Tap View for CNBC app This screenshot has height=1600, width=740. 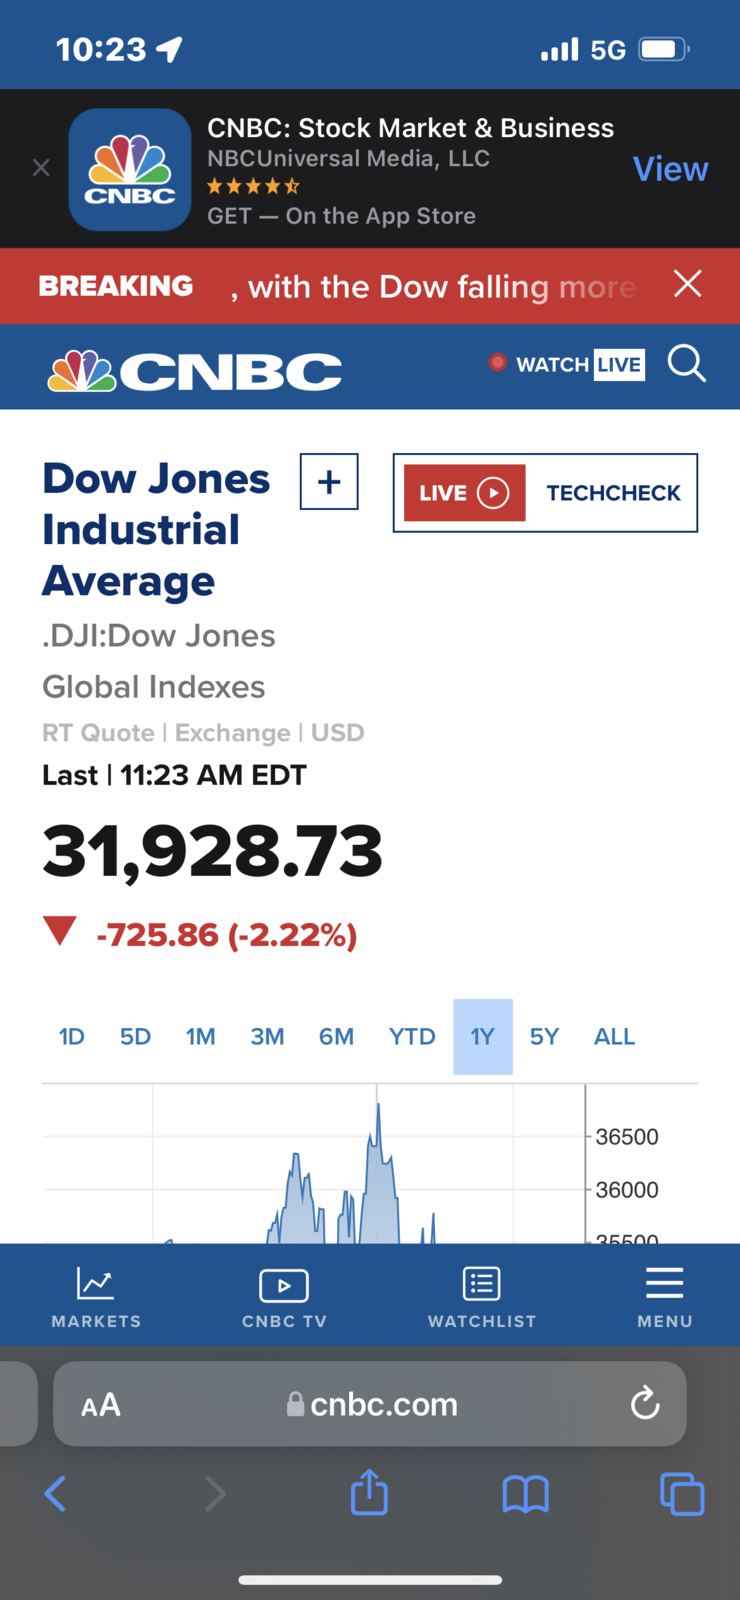point(670,169)
